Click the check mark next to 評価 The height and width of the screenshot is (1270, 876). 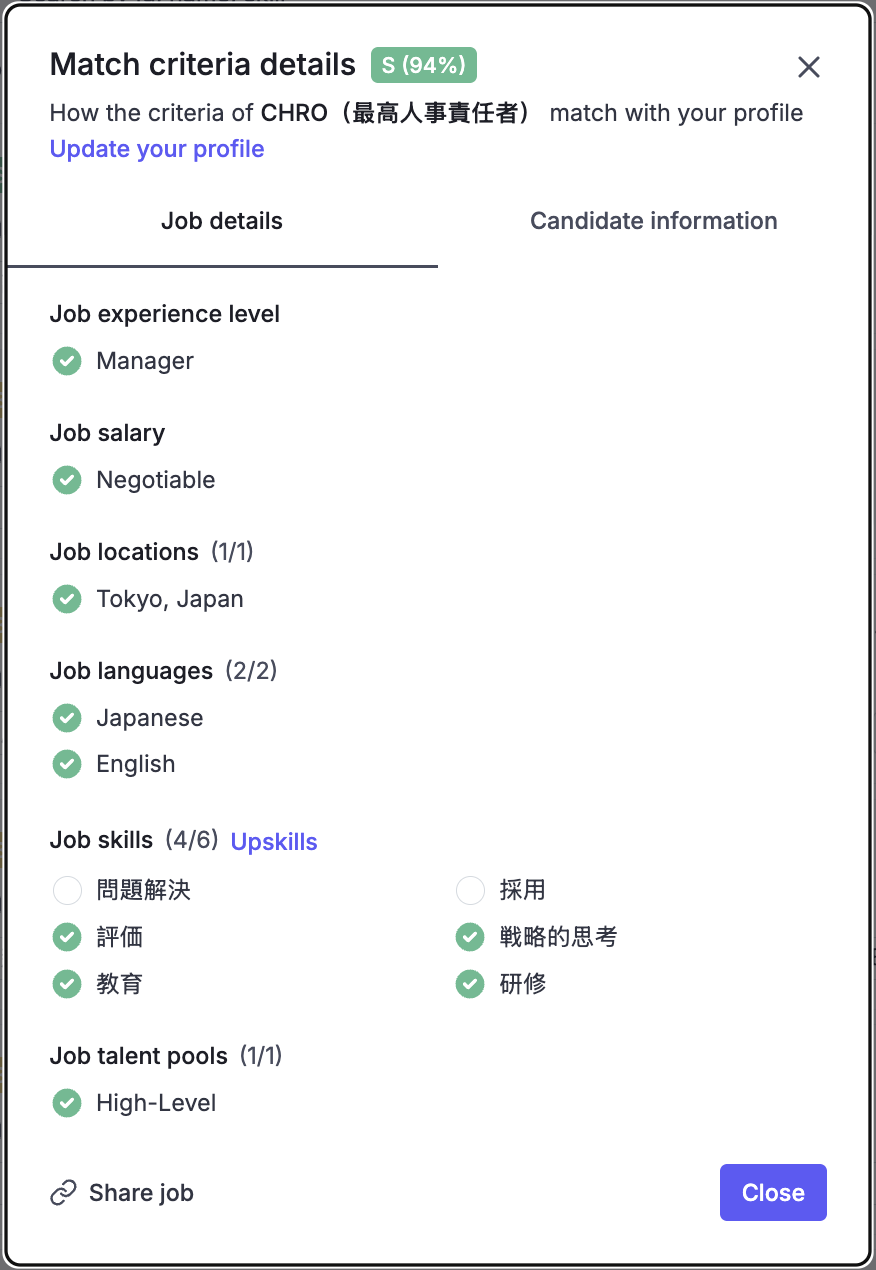click(67, 937)
